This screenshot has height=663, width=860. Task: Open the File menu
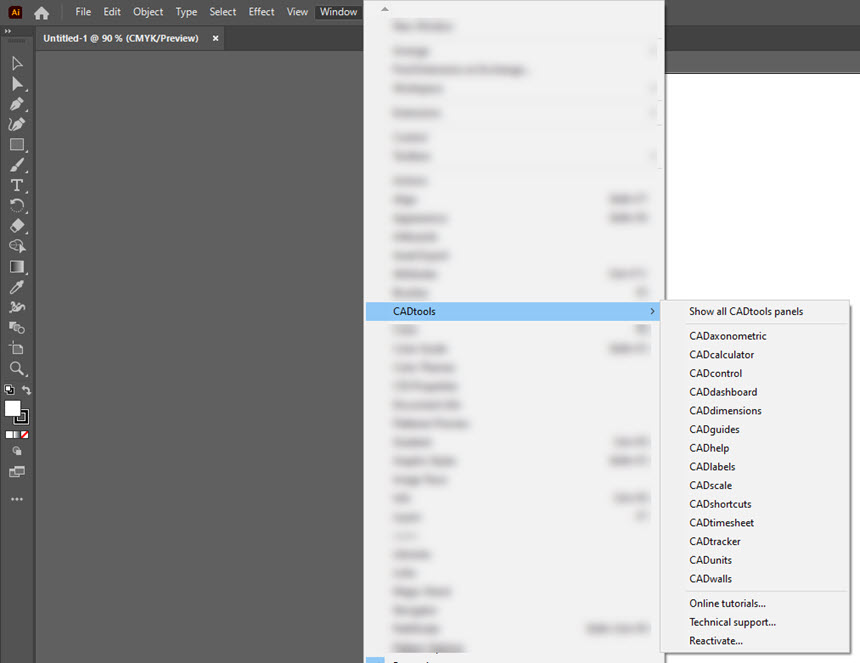pyautogui.click(x=83, y=12)
